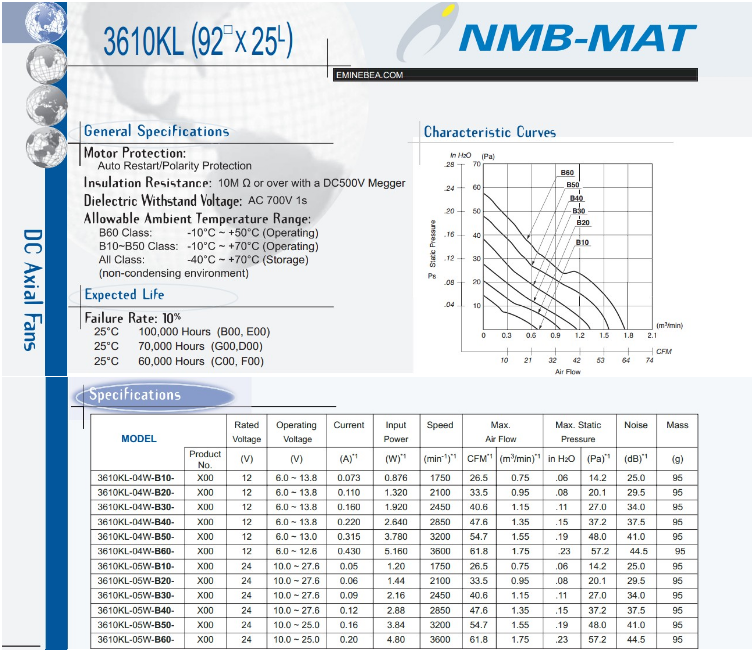Click the Specifications section badge

[x=154, y=395]
